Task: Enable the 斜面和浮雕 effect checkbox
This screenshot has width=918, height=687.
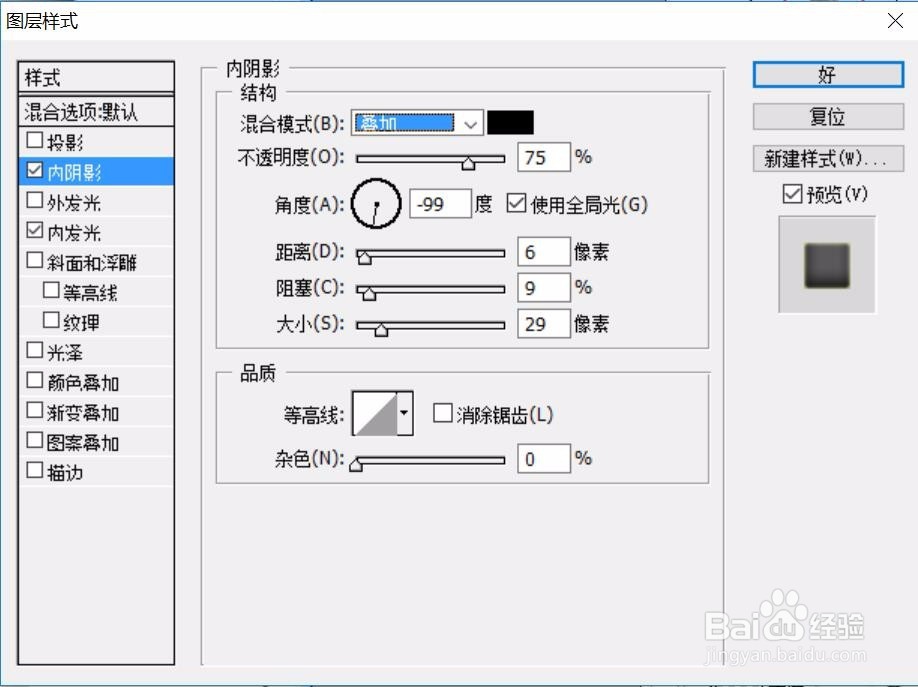Action: 35,260
